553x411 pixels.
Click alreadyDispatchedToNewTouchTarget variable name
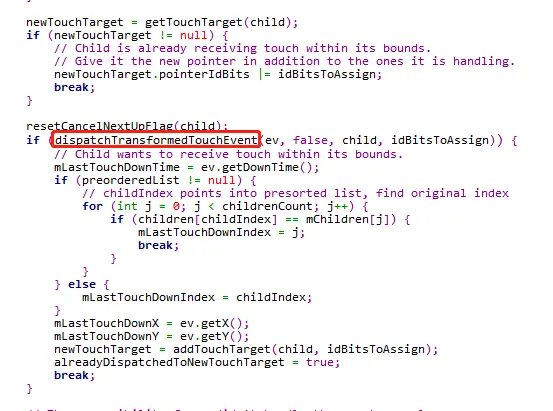[x=169, y=362]
